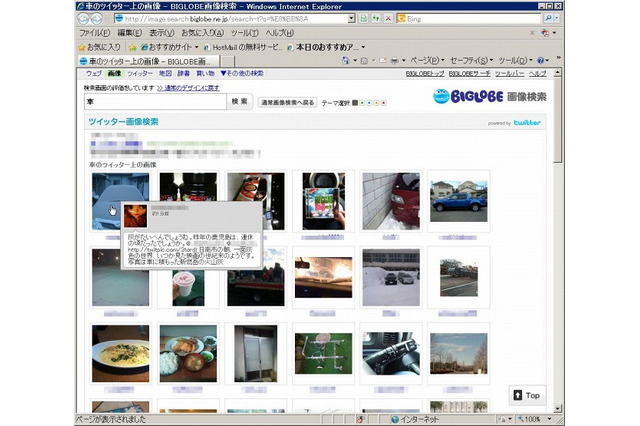The width and height of the screenshot is (640, 426).
Task: Click the browser Forward arrow button
Action: tap(96, 19)
